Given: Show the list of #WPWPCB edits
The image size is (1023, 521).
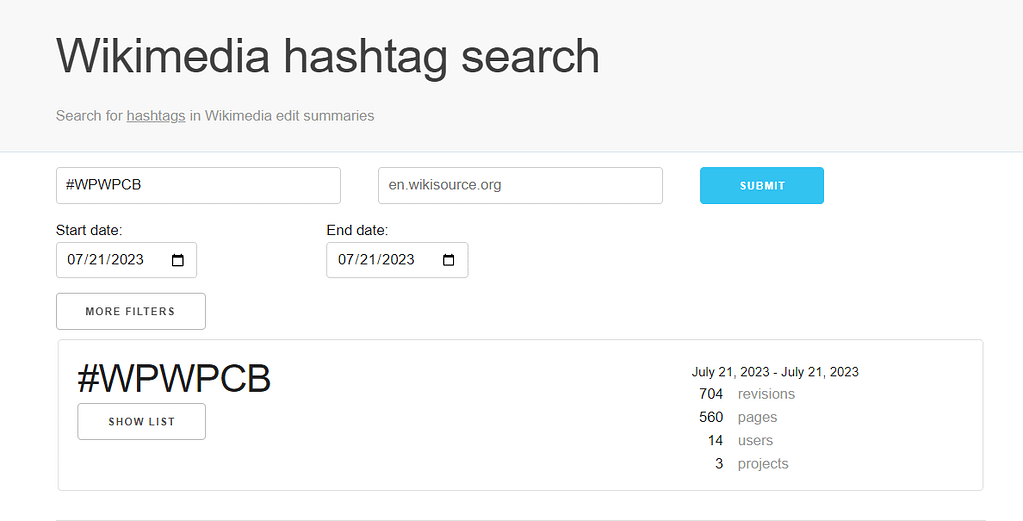Looking at the screenshot, I should pyautogui.click(x=141, y=422).
